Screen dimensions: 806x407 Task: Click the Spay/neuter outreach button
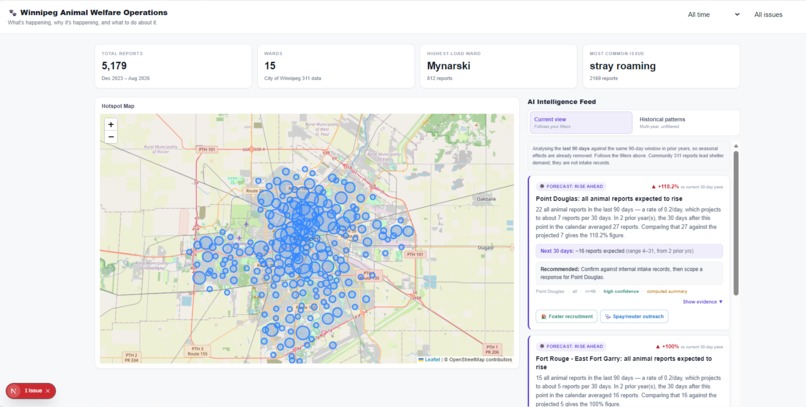(x=634, y=317)
